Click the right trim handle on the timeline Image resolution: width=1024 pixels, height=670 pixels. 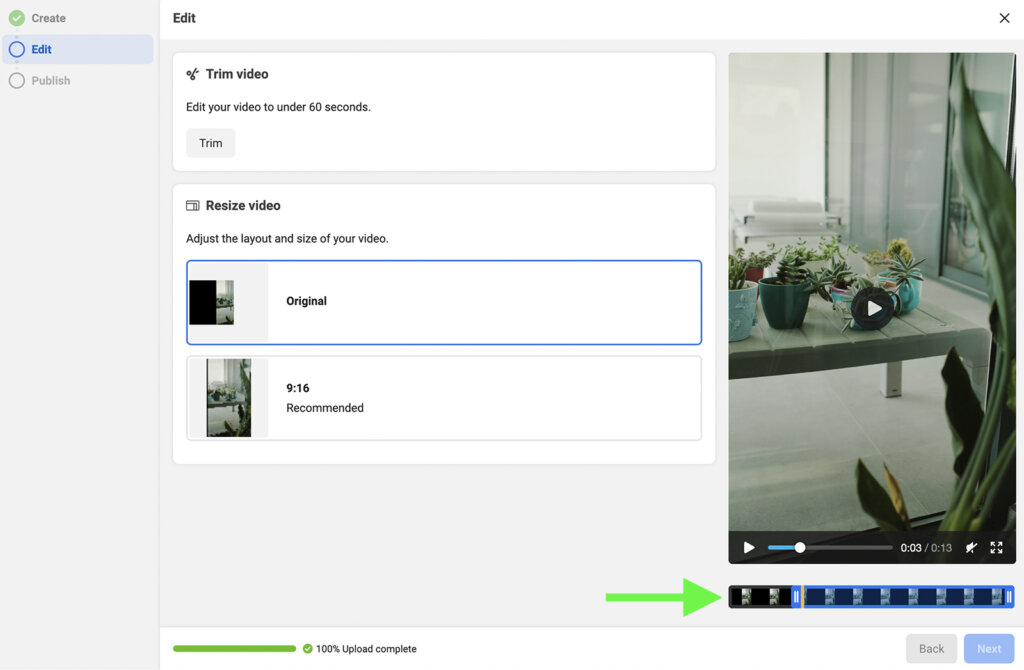(1010, 597)
